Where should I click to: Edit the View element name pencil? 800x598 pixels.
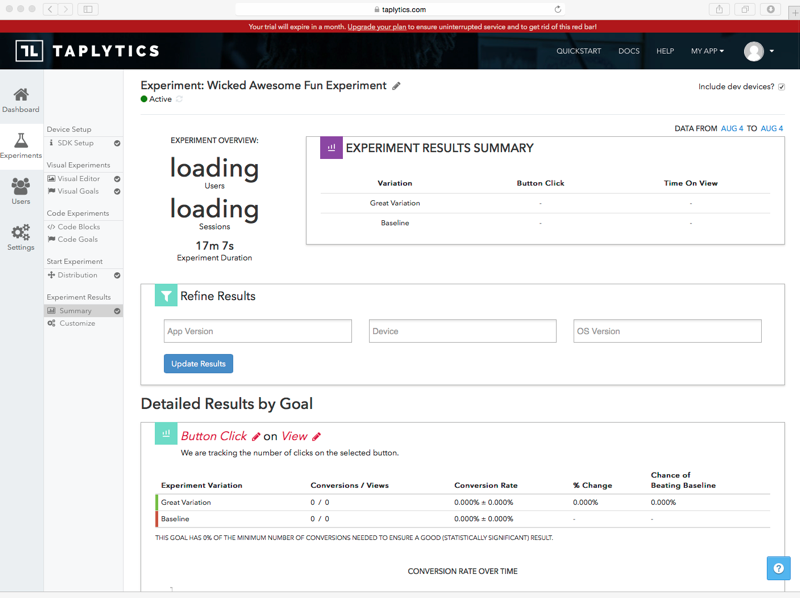316,436
